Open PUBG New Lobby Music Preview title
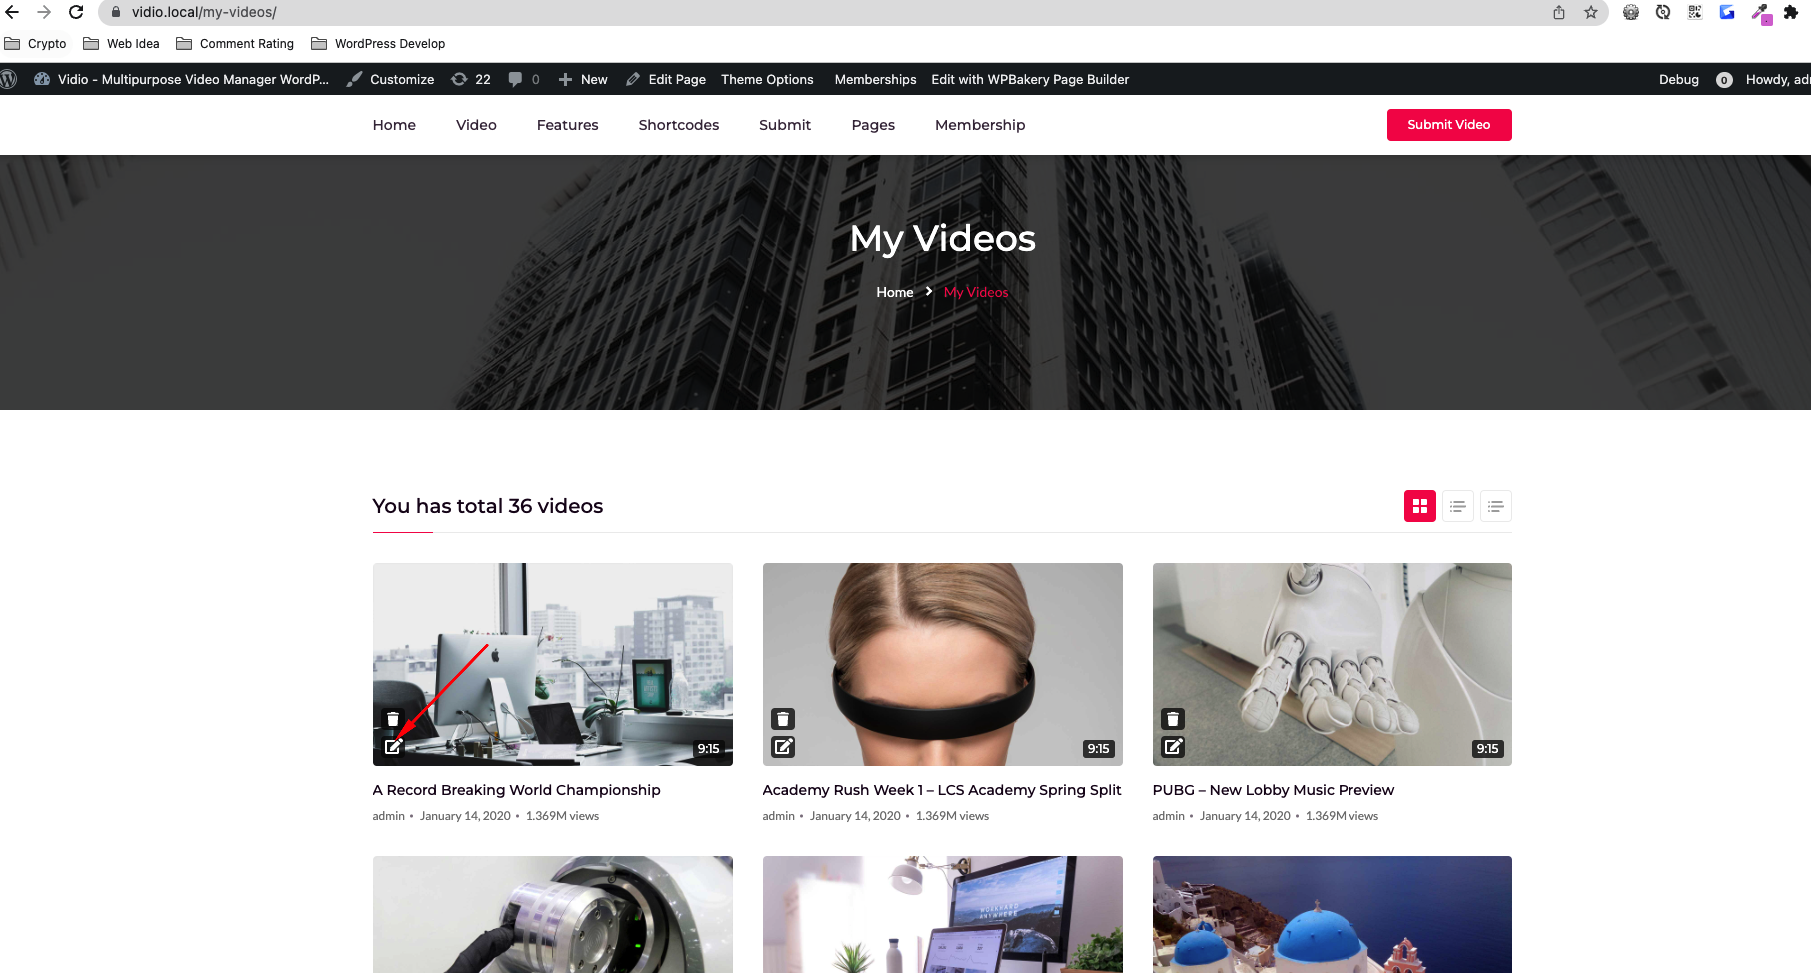Screen dimensions: 1811x973 pos(1273,790)
